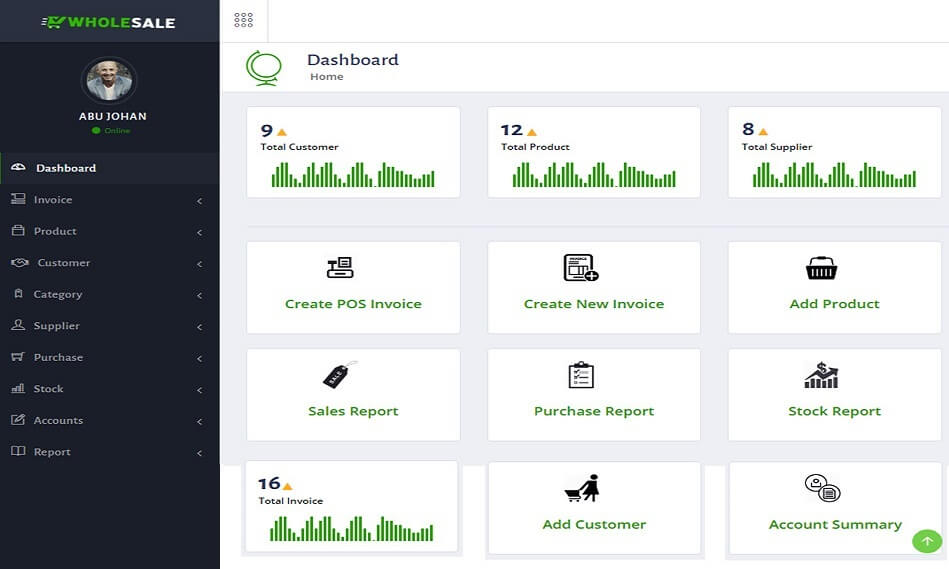Image resolution: width=949 pixels, height=569 pixels.
Task: Click the Accounts edit icon
Action: point(18,419)
